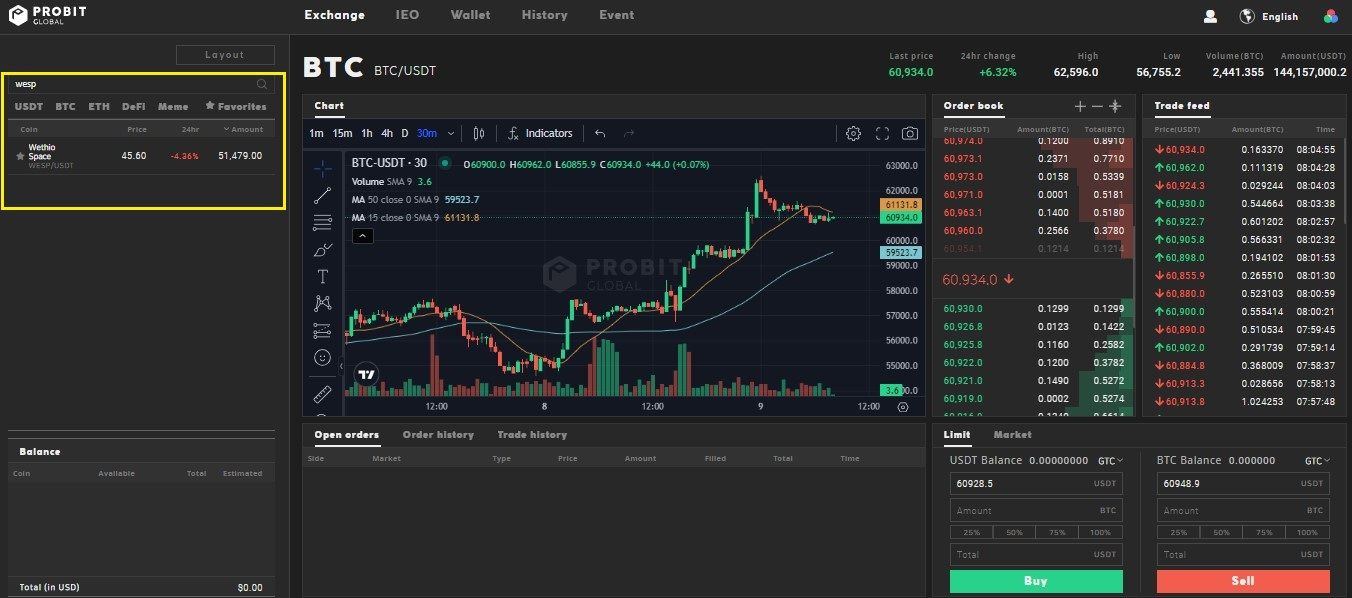
Task: Set chart interval to 15m
Action: [342, 133]
